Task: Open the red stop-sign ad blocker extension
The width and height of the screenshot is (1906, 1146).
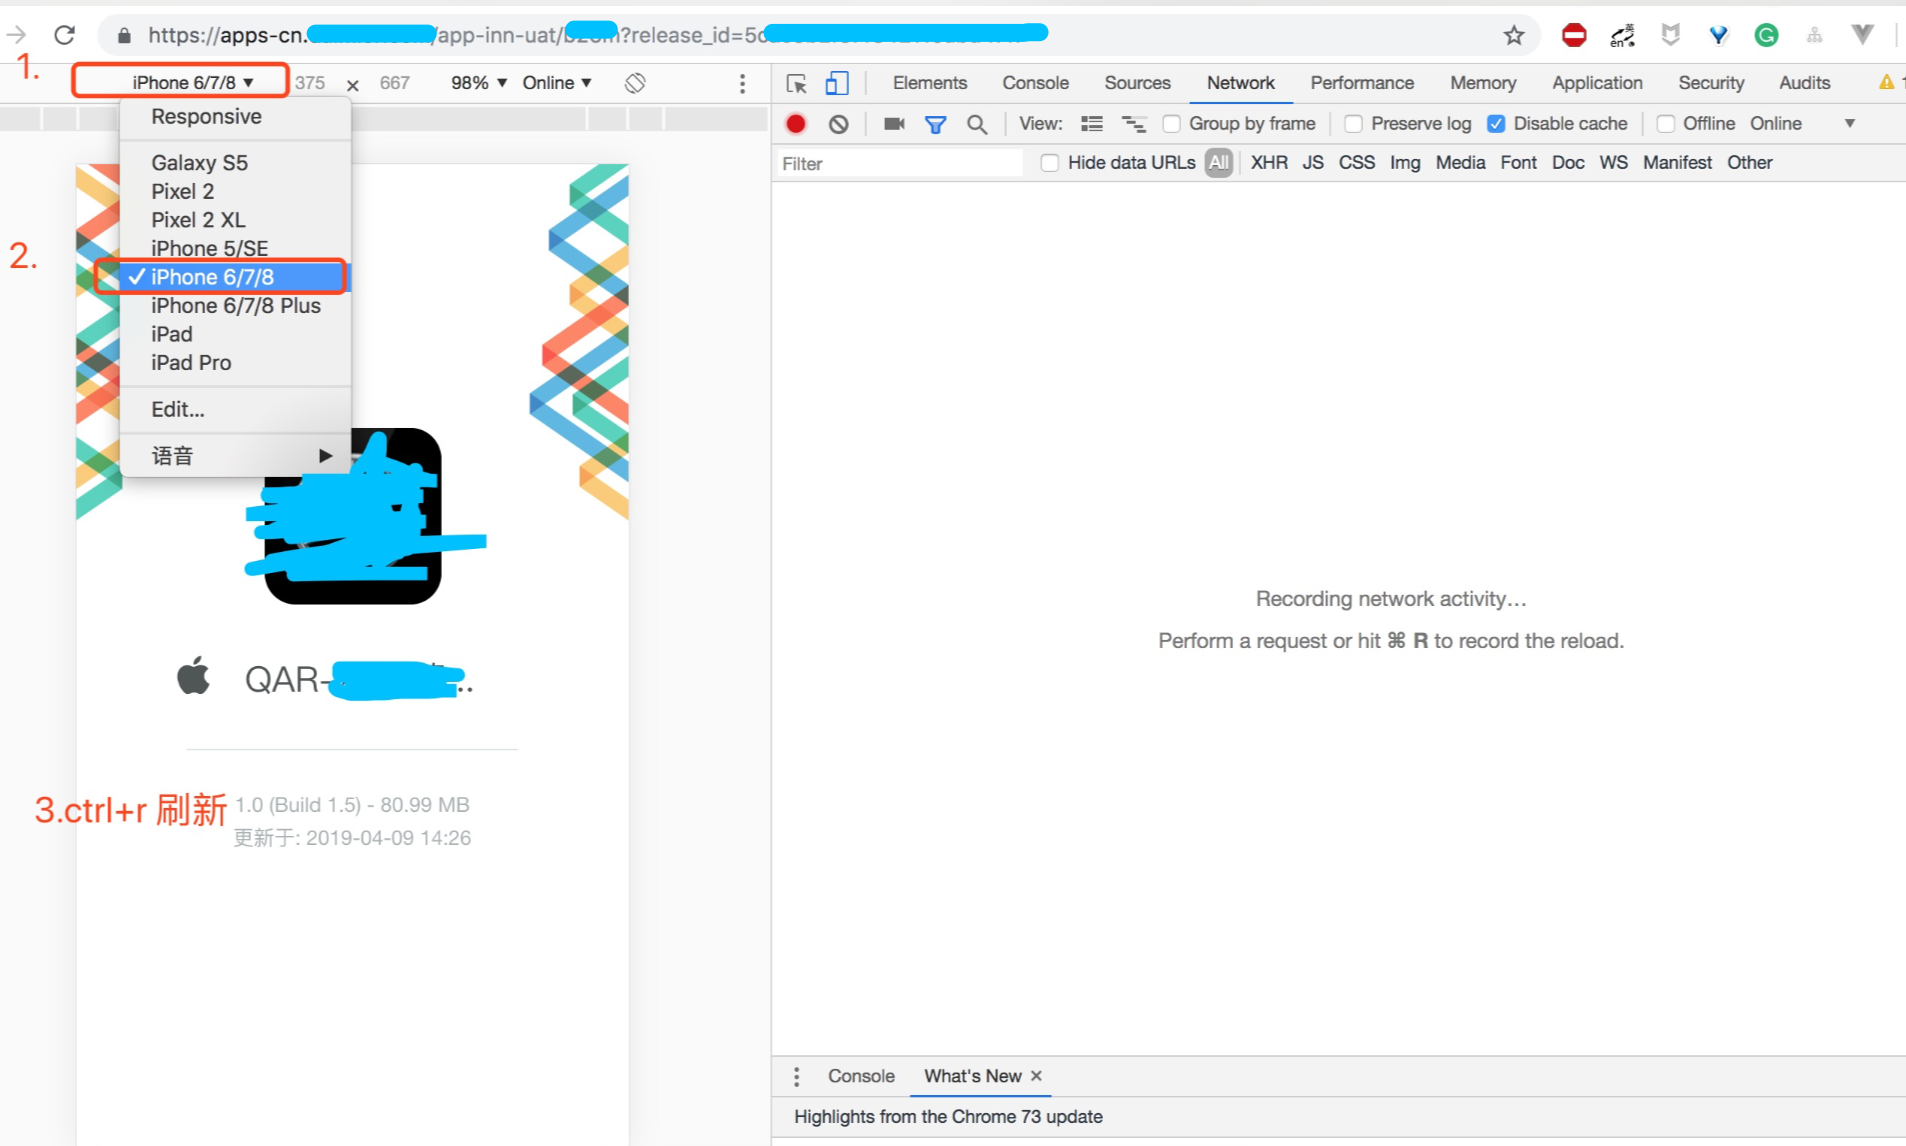Action: [x=1574, y=36]
